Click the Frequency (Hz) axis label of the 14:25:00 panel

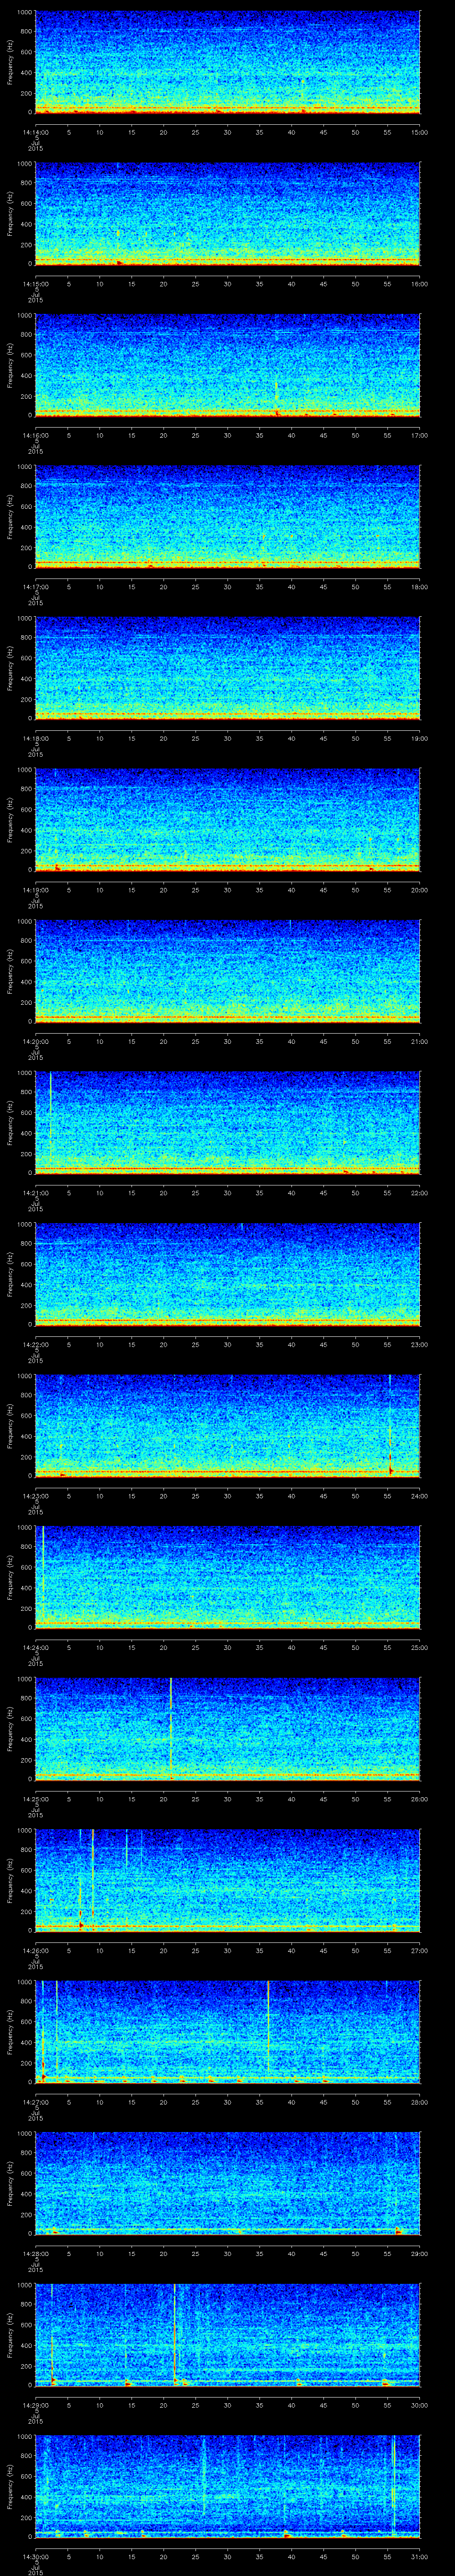tap(10, 1728)
